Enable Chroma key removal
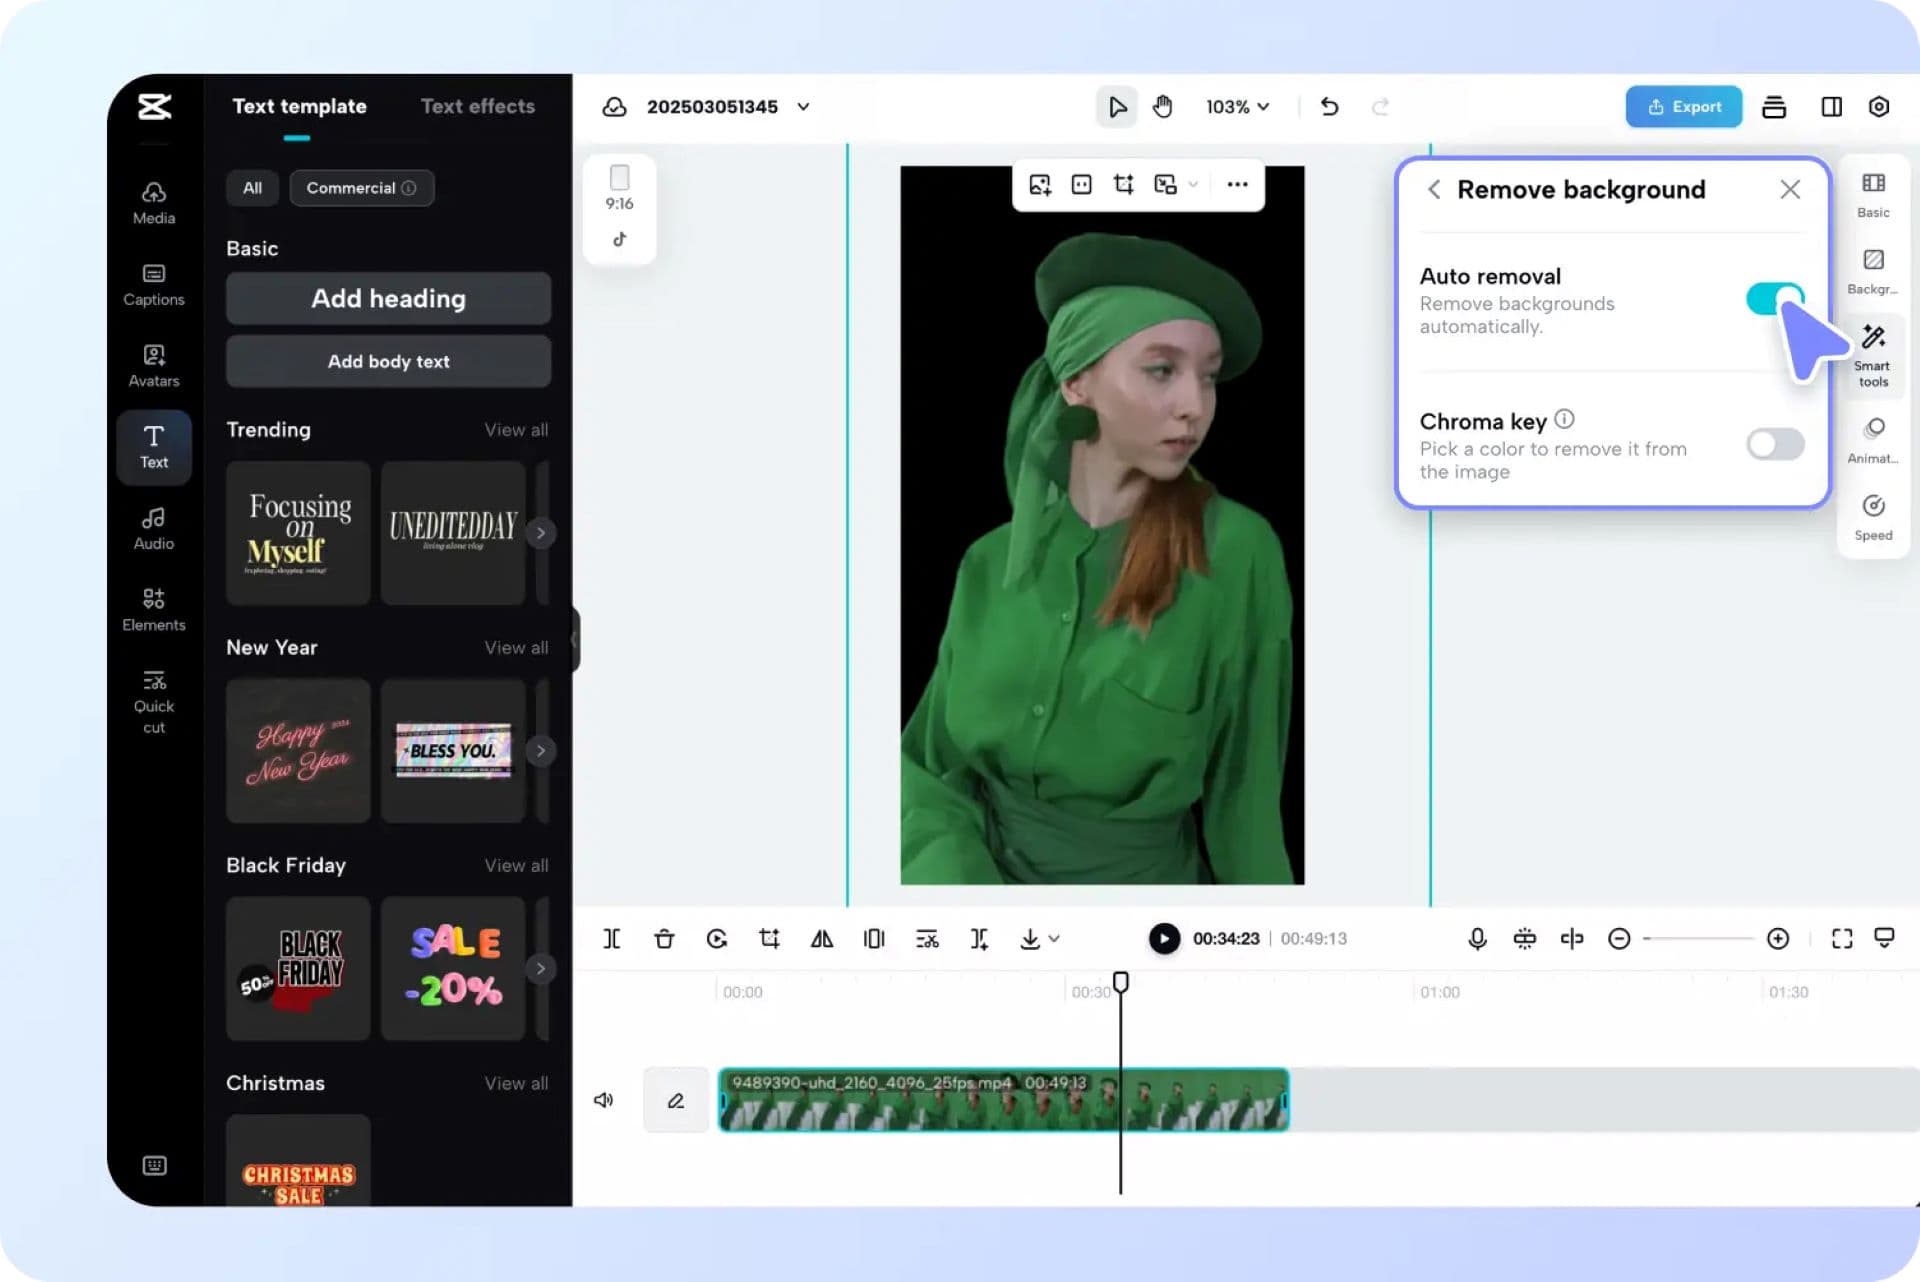 point(1774,445)
